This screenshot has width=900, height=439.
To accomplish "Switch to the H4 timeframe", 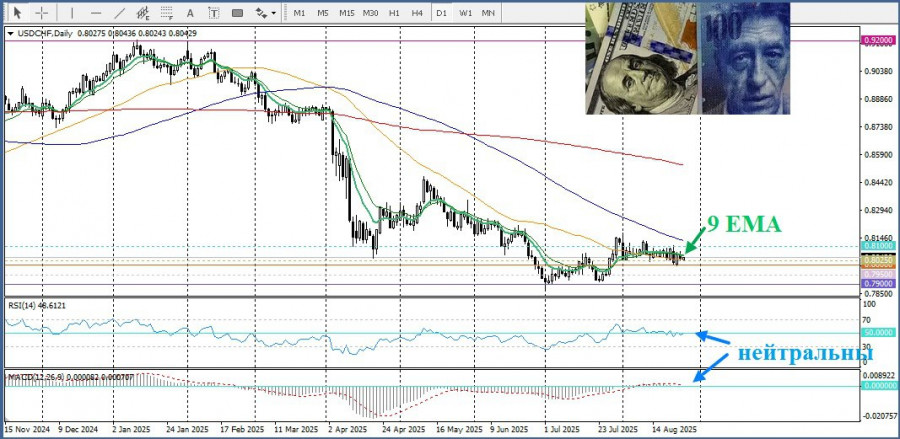I will click(417, 13).
